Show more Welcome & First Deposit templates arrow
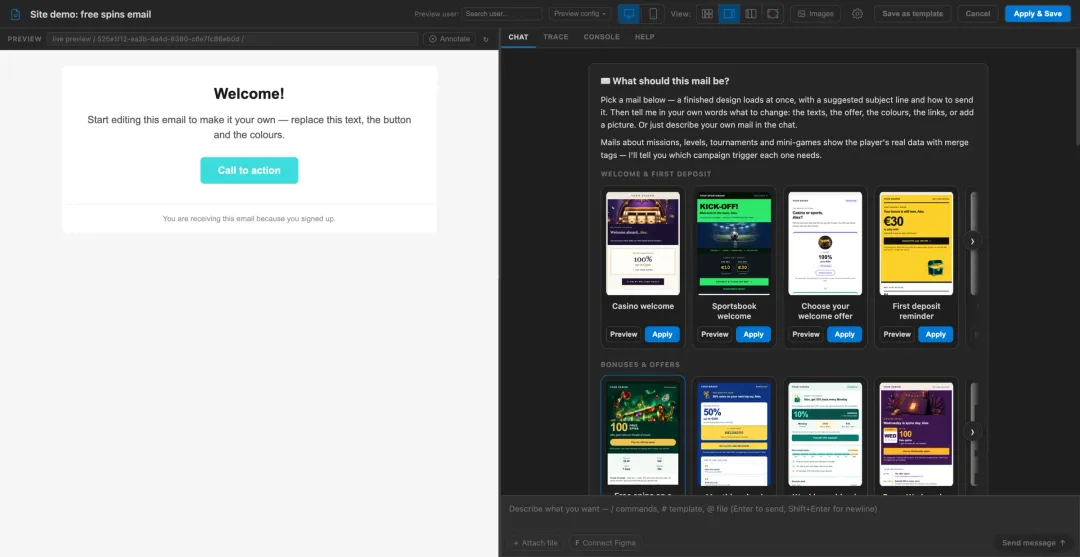1080x557 pixels. [972, 241]
